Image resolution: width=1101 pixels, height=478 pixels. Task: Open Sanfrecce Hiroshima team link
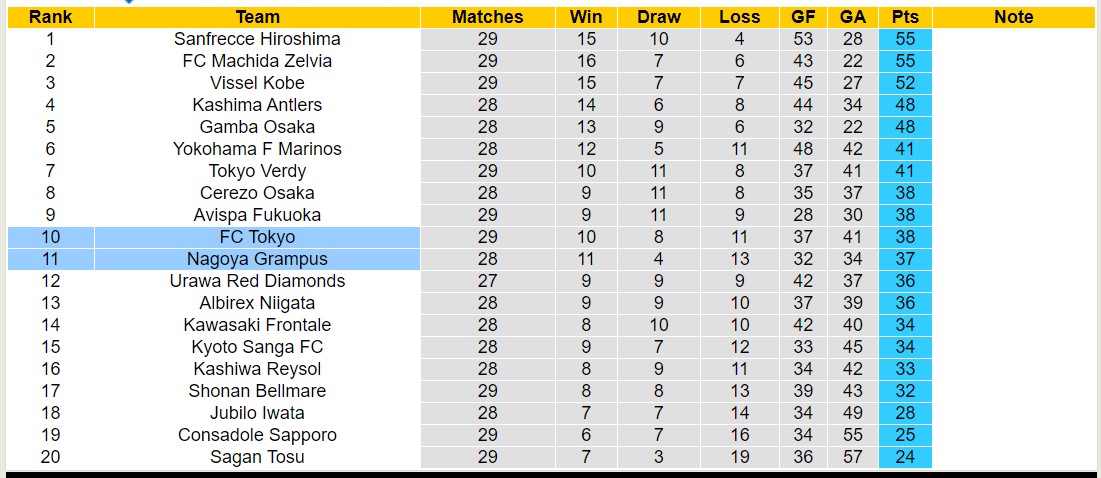pos(257,39)
